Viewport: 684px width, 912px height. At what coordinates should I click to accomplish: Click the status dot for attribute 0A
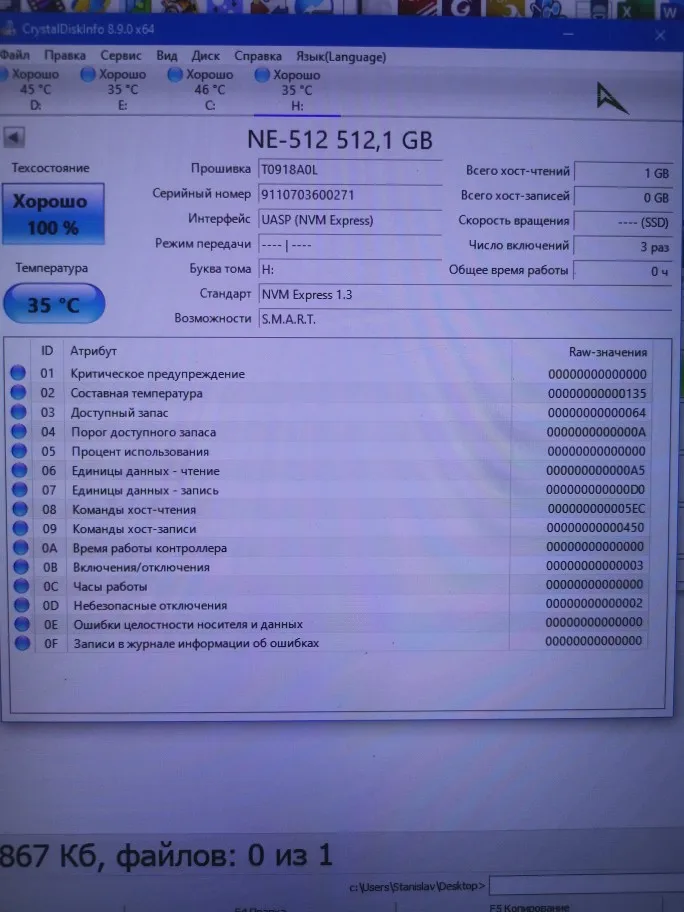tap(20, 547)
